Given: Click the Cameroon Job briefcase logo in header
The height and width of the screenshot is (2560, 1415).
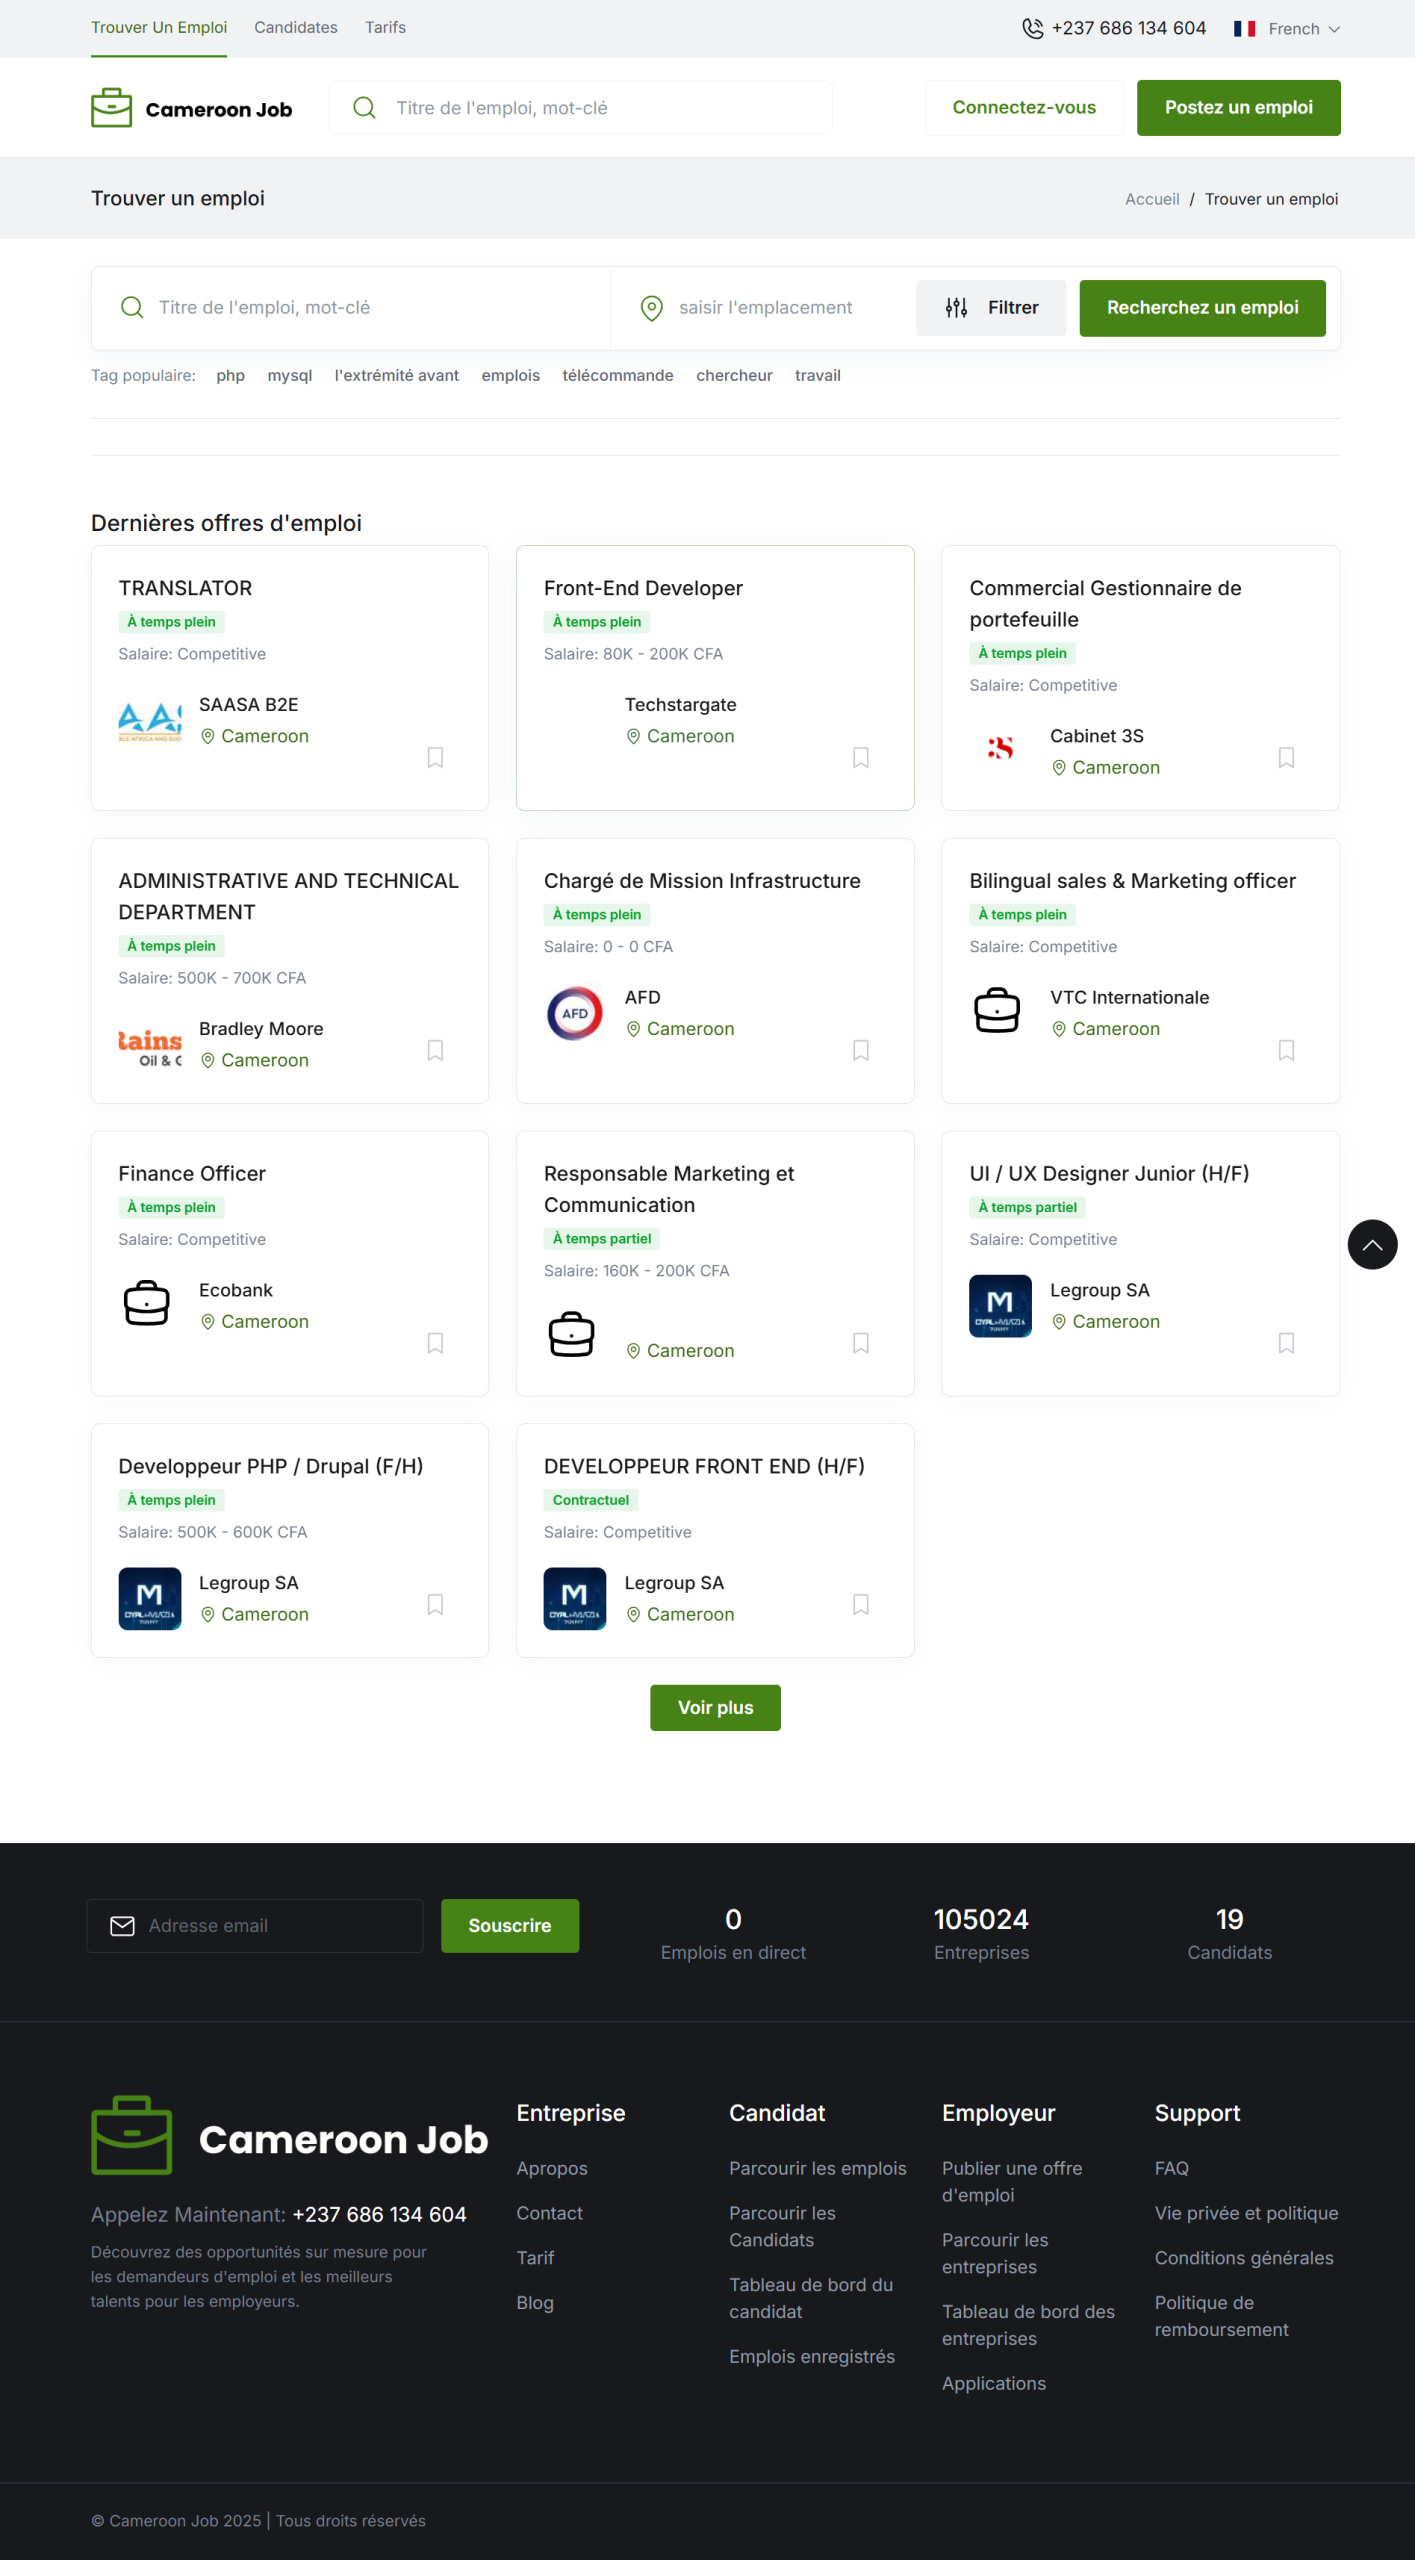Looking at the screenshot, I should point(111,108).
